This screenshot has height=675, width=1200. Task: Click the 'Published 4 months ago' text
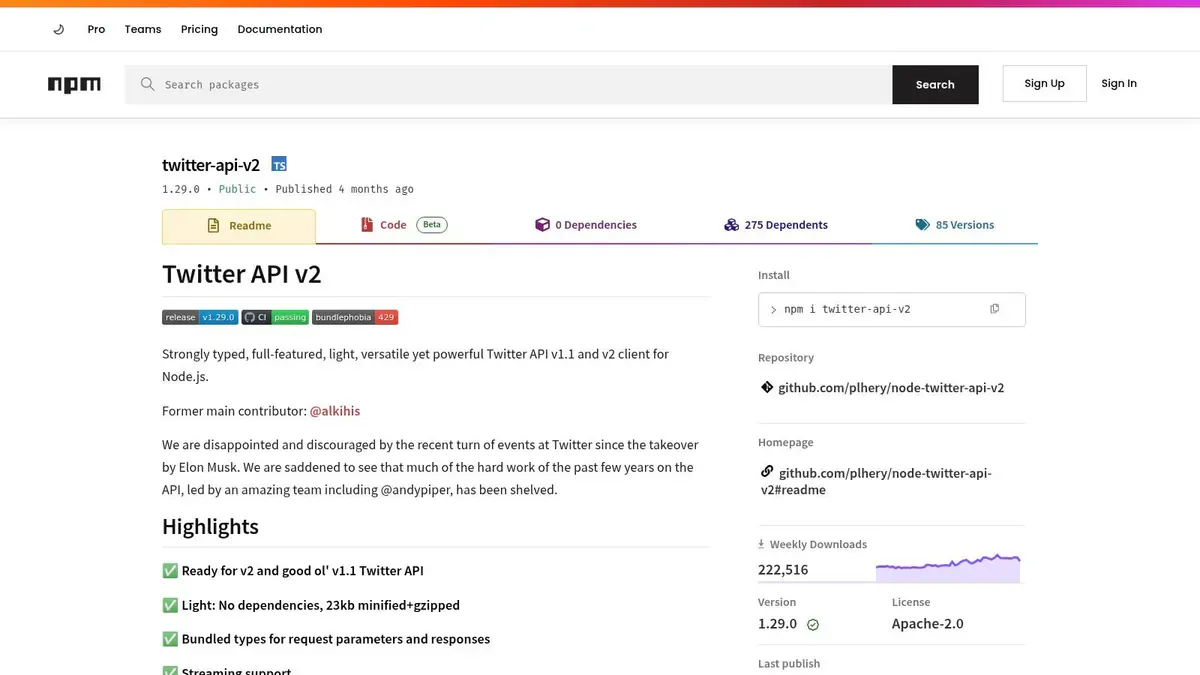click(x=344, y=189)
